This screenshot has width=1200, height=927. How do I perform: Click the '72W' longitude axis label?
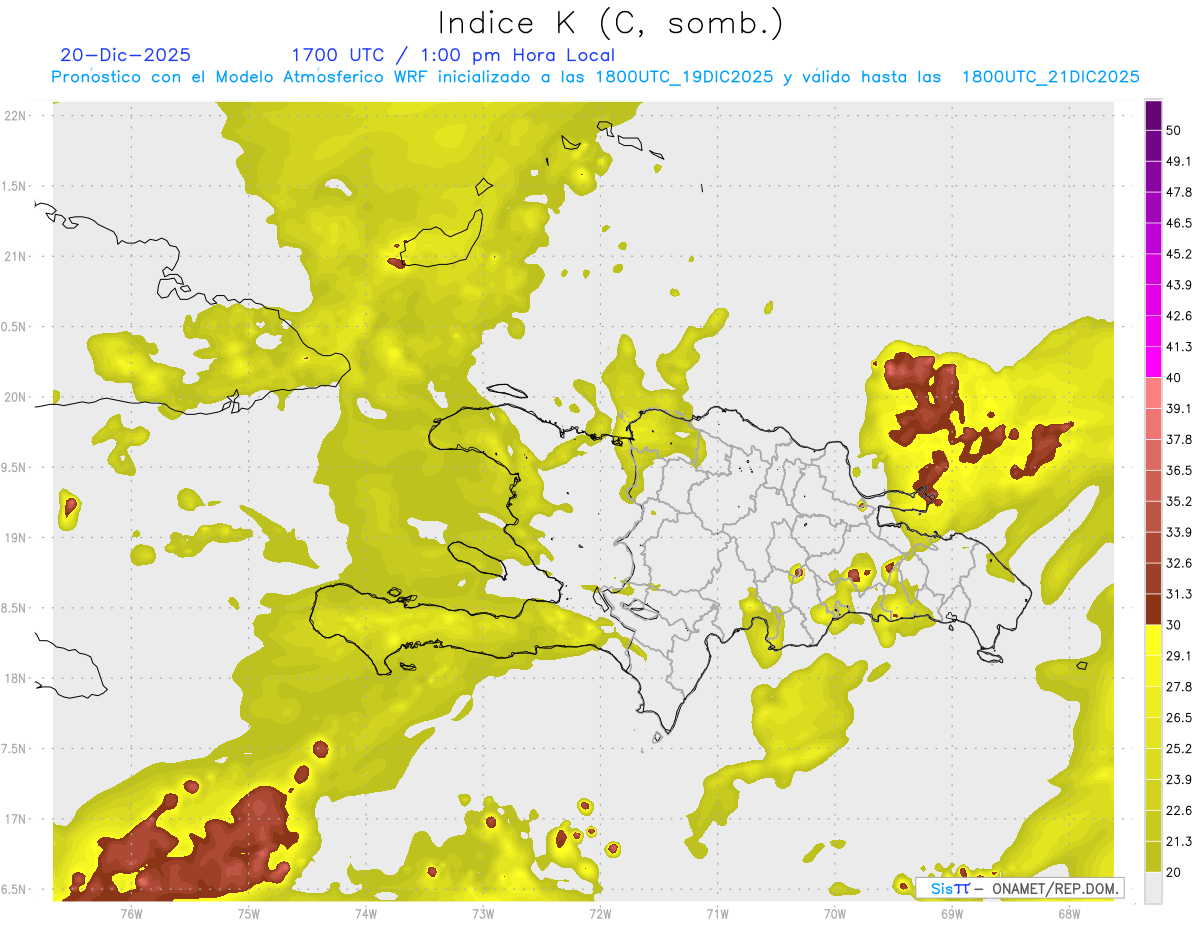[600, 913]
